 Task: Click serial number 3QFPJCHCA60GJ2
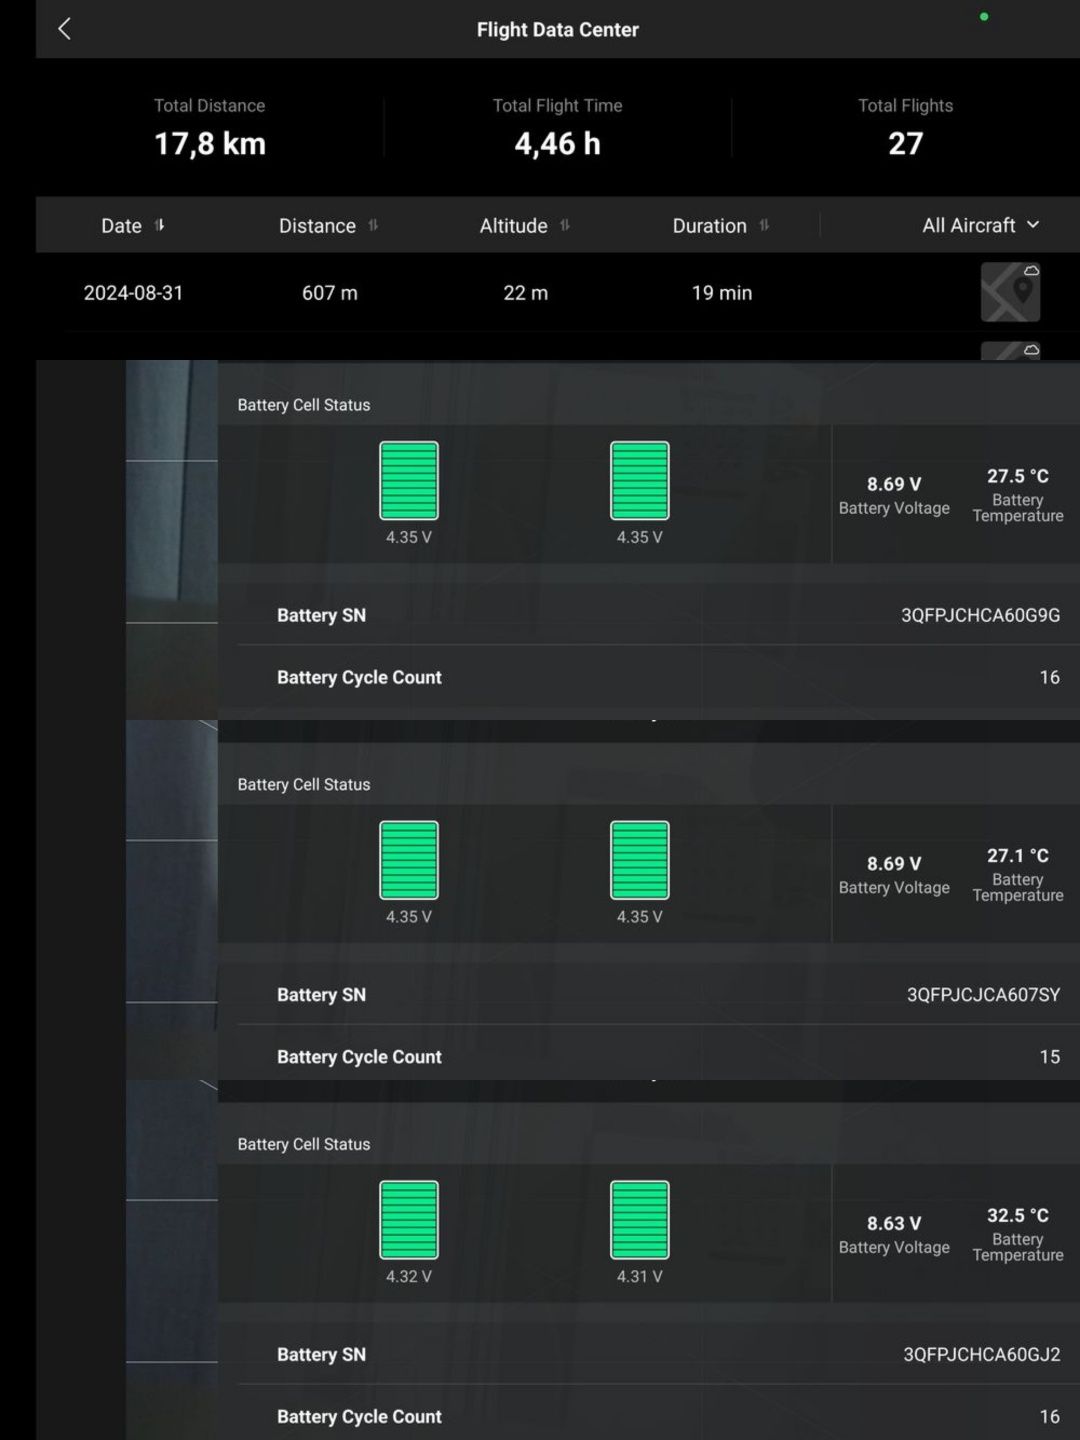click(982, 1355)
